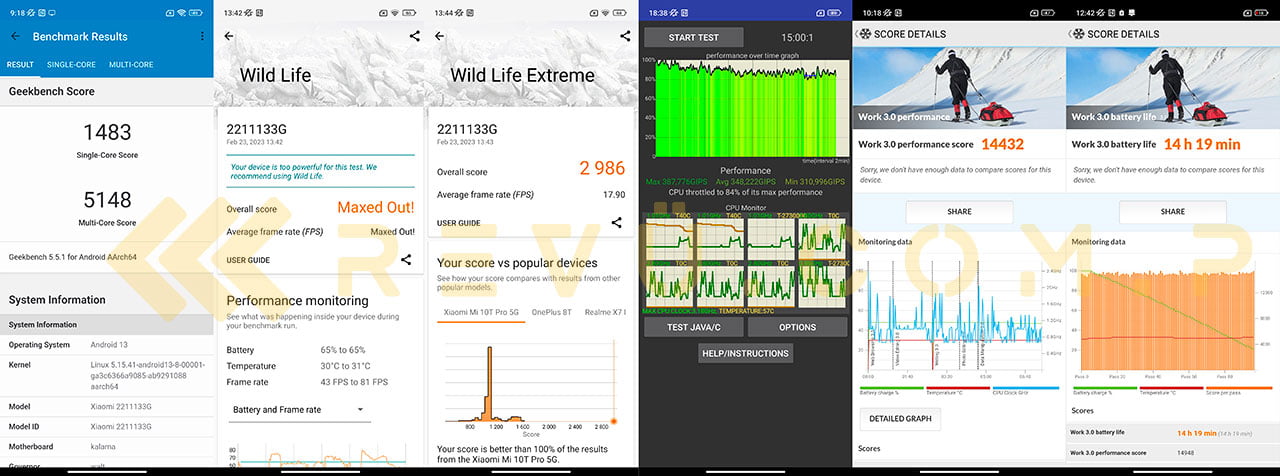Tap Operating System Android 13 row
The width and height of the screenshot is (1280, 476).
click(107, 345)
